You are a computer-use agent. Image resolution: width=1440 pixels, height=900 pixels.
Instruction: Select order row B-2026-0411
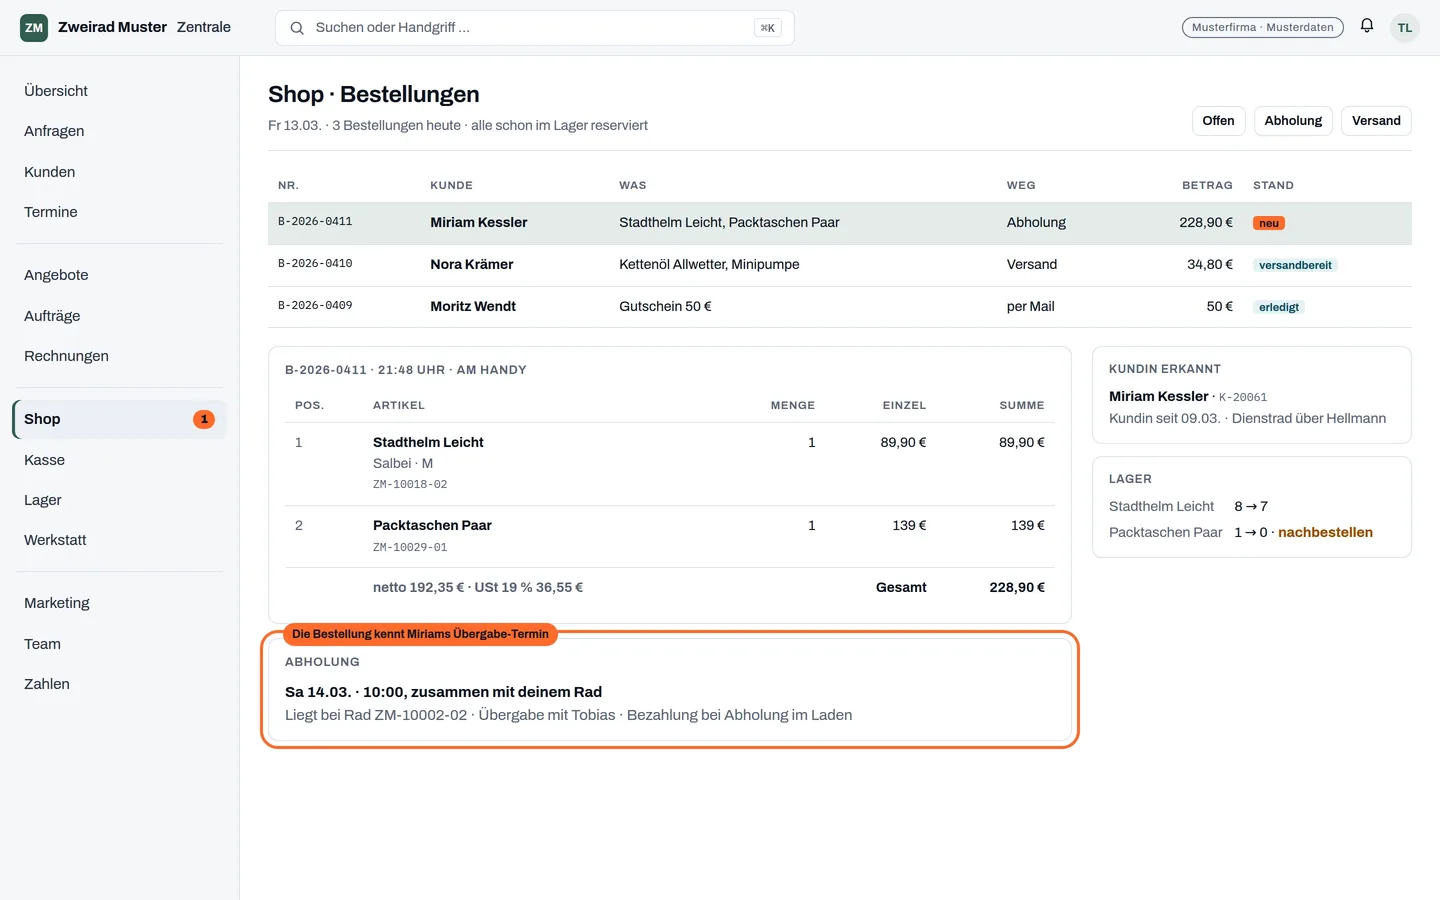(x=840, y=223)
